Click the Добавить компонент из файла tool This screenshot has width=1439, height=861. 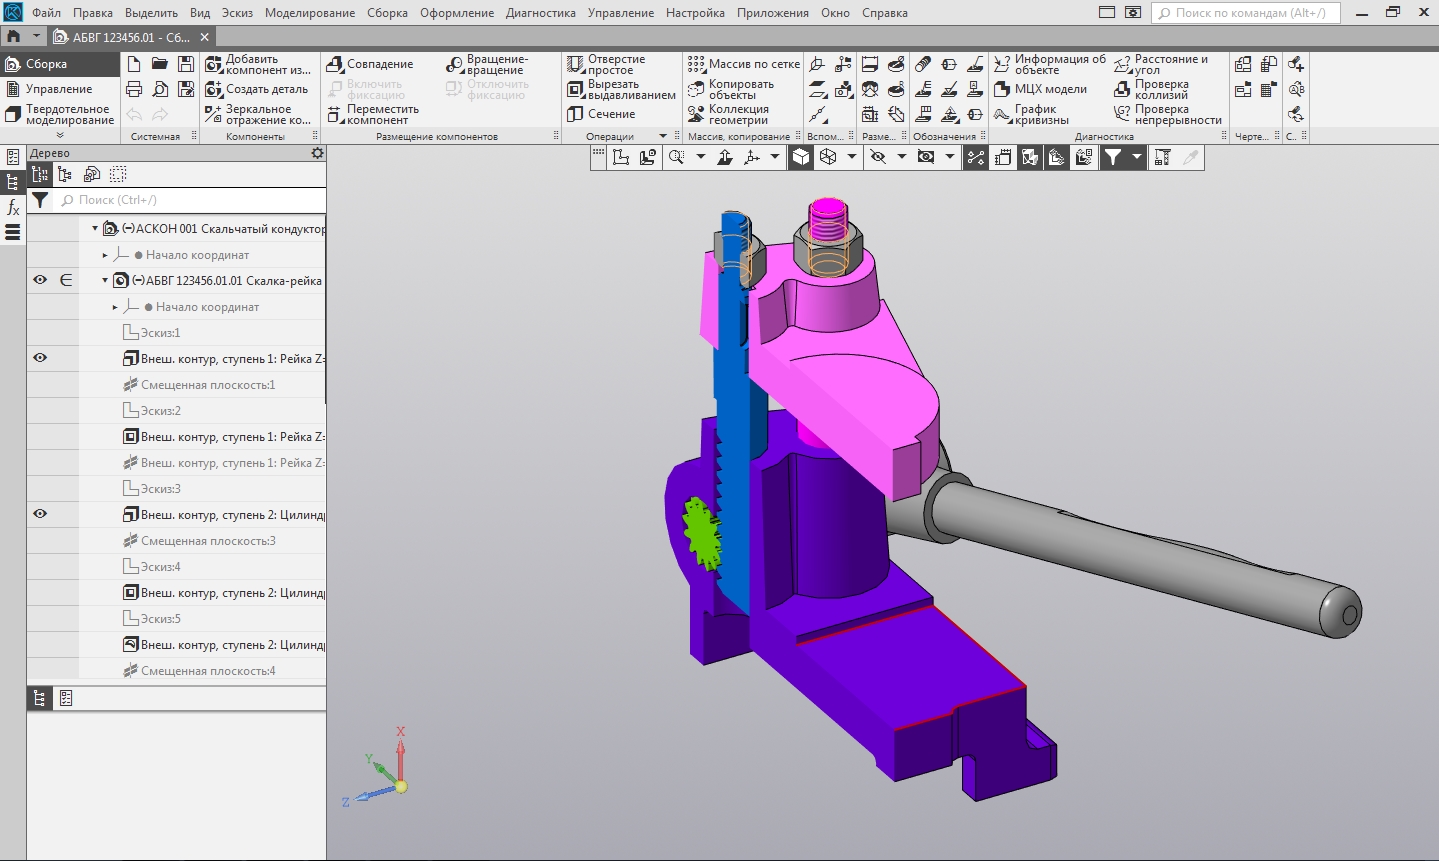[257, 65]
